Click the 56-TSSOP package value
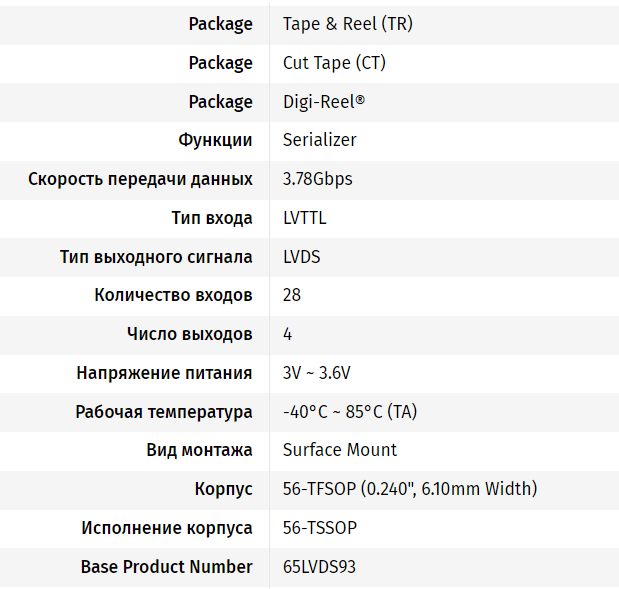The image size is (619, 589). tap(320, 528)
